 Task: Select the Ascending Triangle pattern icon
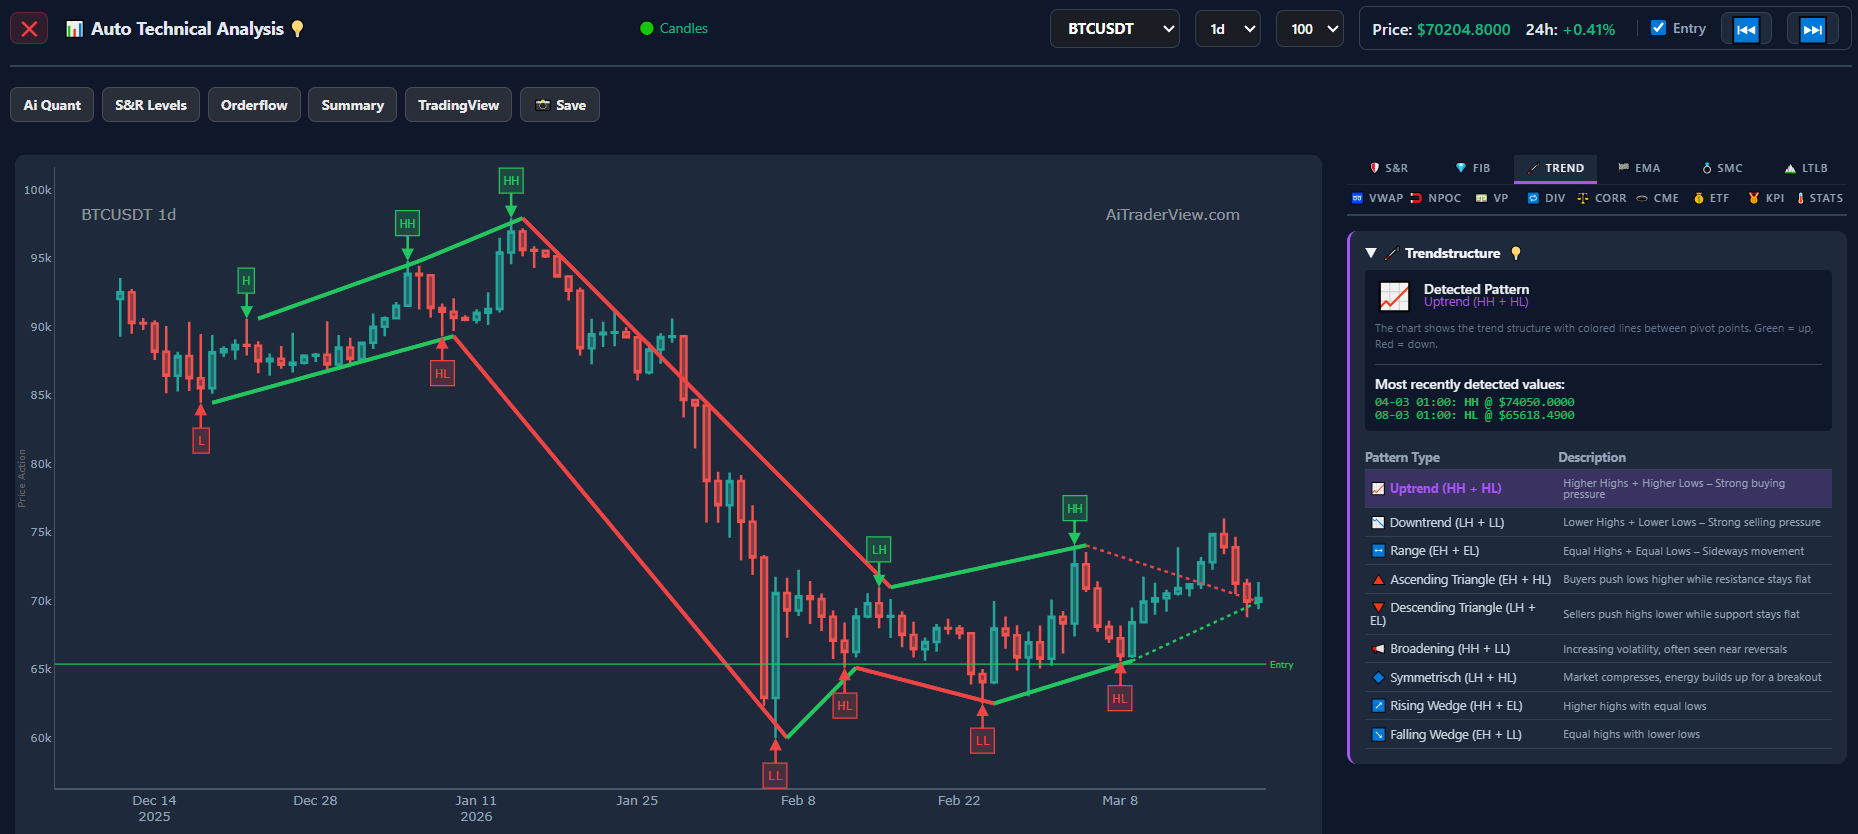pos(1379,580)
